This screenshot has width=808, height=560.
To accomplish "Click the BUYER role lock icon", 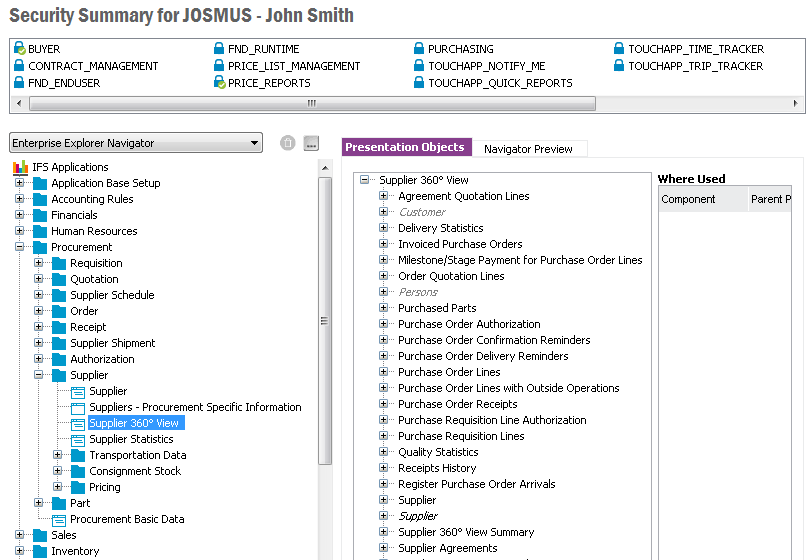I will click(20, 48).
